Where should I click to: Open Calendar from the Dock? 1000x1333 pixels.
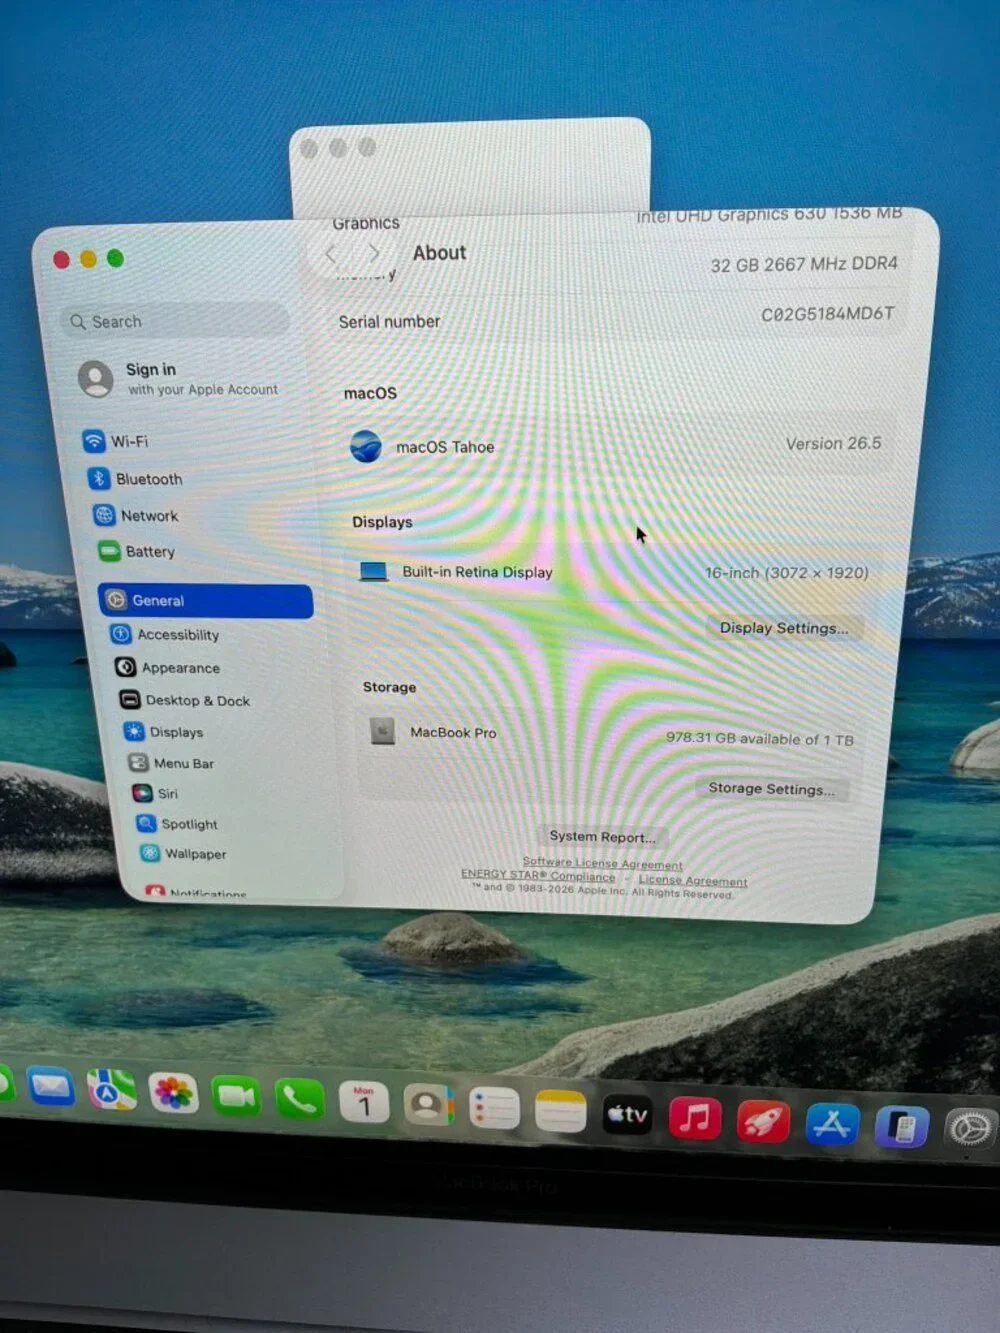coord(364,1103)
